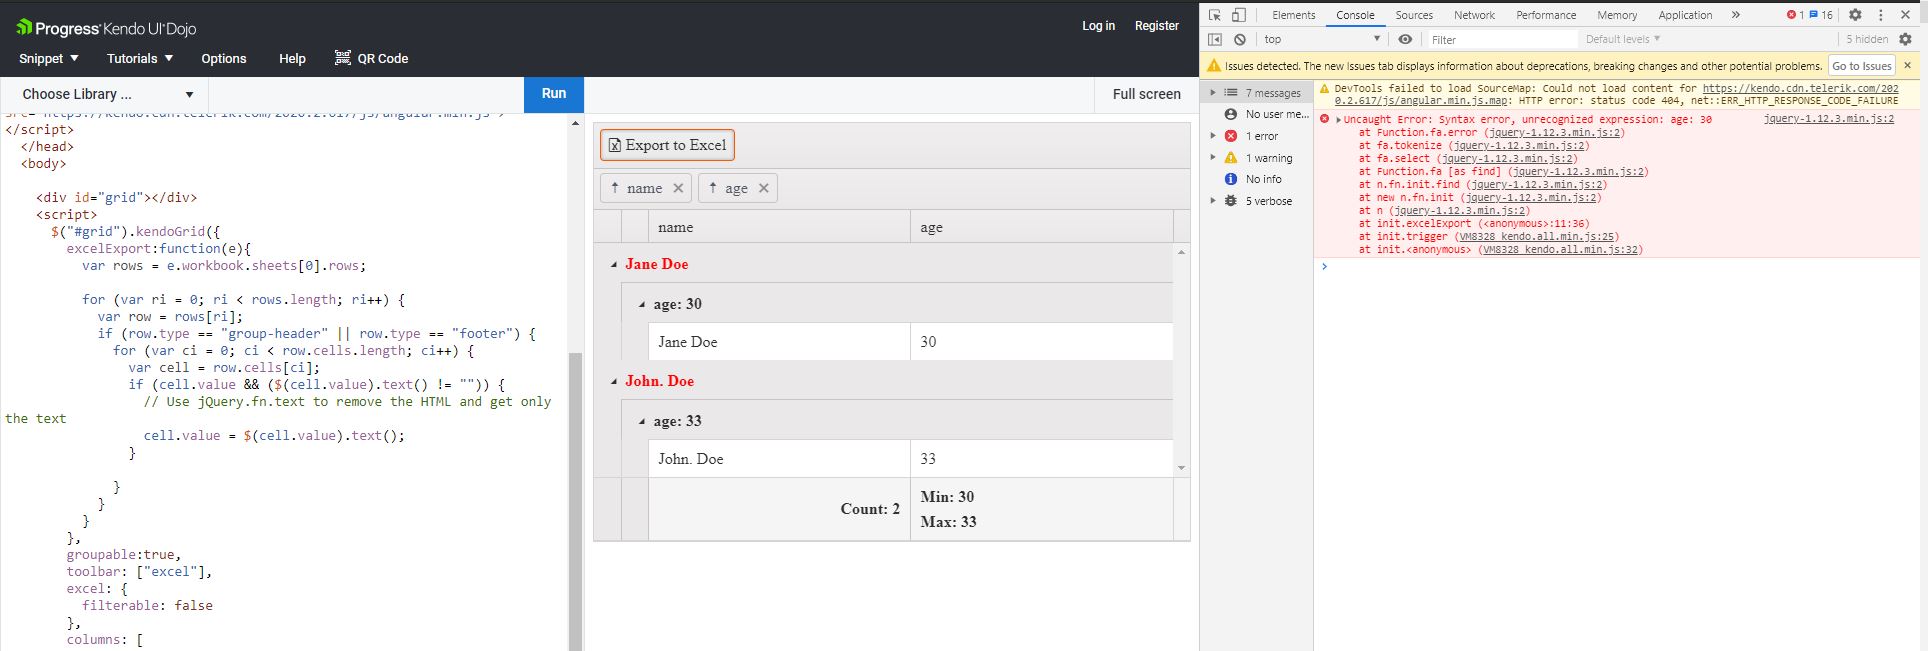Image resolution: width=1928 pixels, height=651 pixels.
Task: Open the Choose Library dropdown
Action: coord(104,94)
